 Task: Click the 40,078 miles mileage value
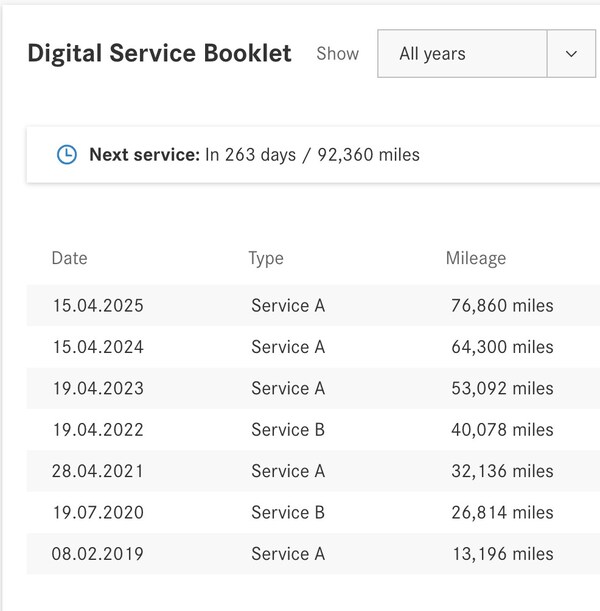[502, 430]
